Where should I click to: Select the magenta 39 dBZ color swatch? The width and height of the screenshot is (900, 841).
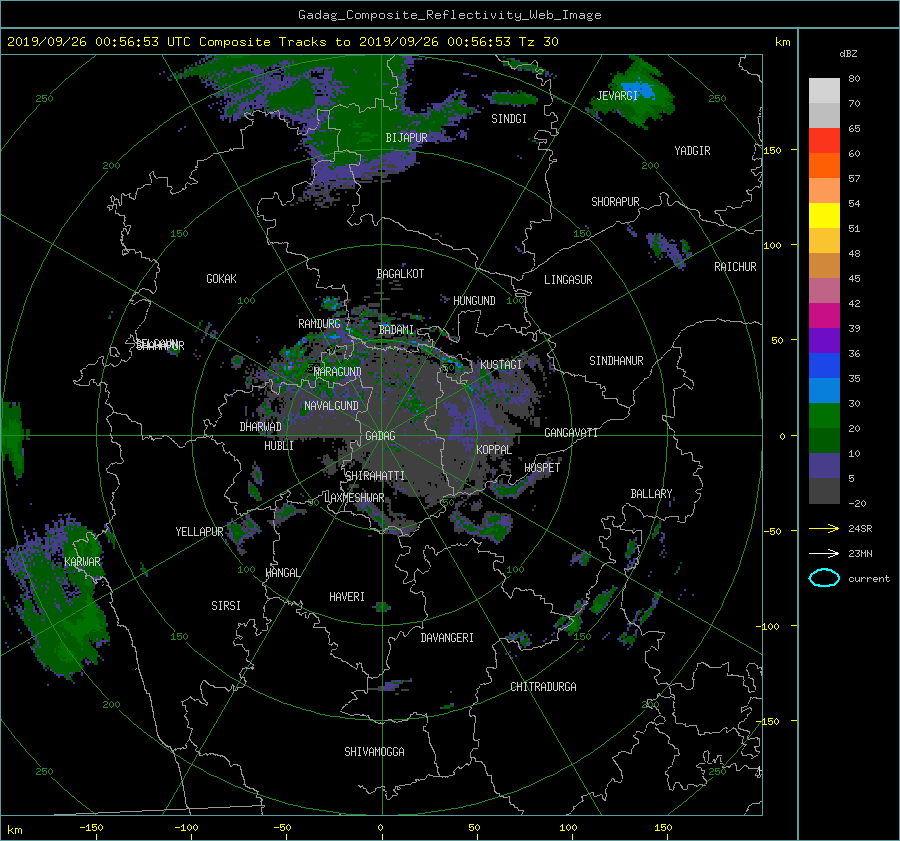point(824,315)
